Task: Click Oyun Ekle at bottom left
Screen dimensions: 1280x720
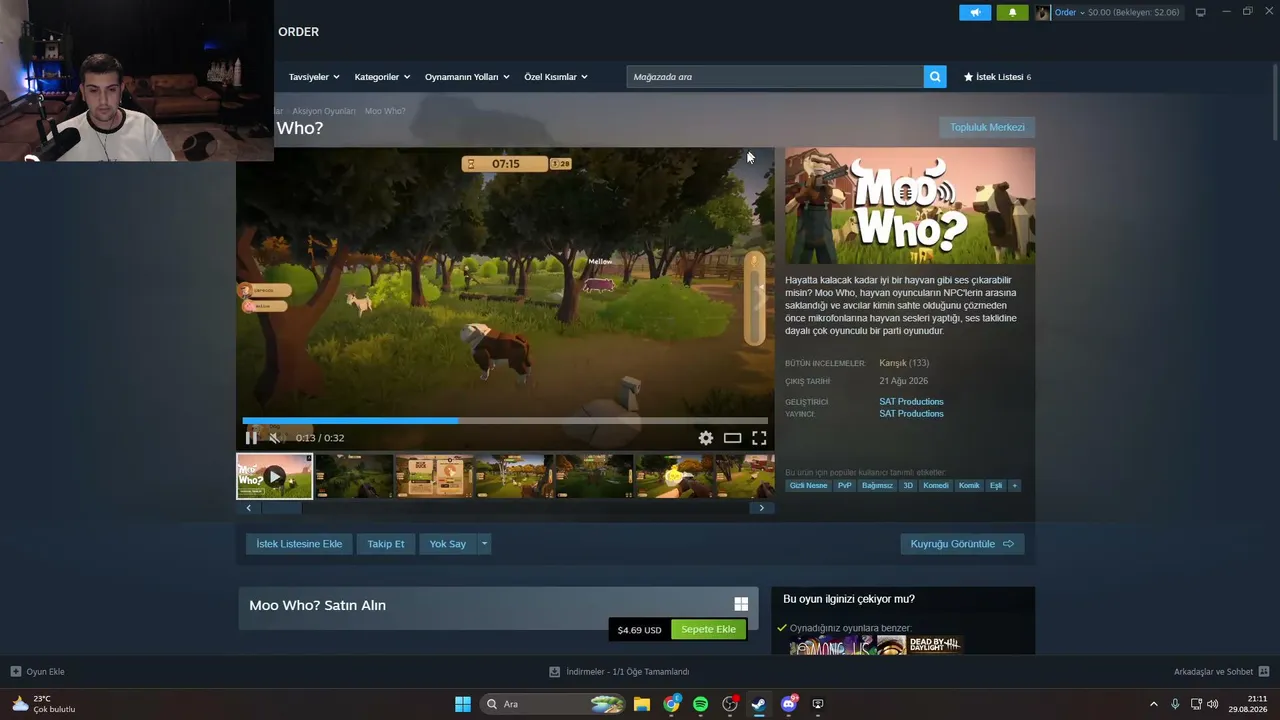Action: tap(38, 672)
